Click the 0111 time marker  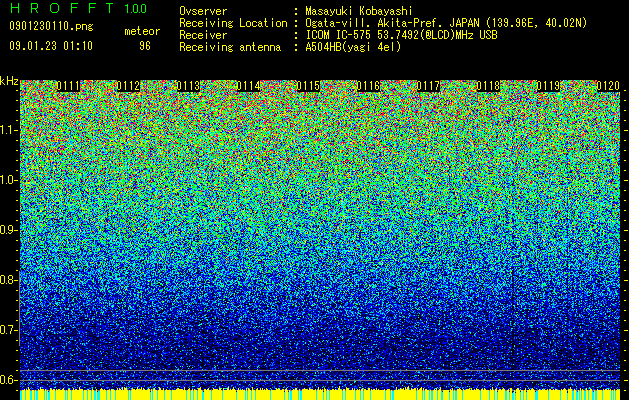(68, 86)
